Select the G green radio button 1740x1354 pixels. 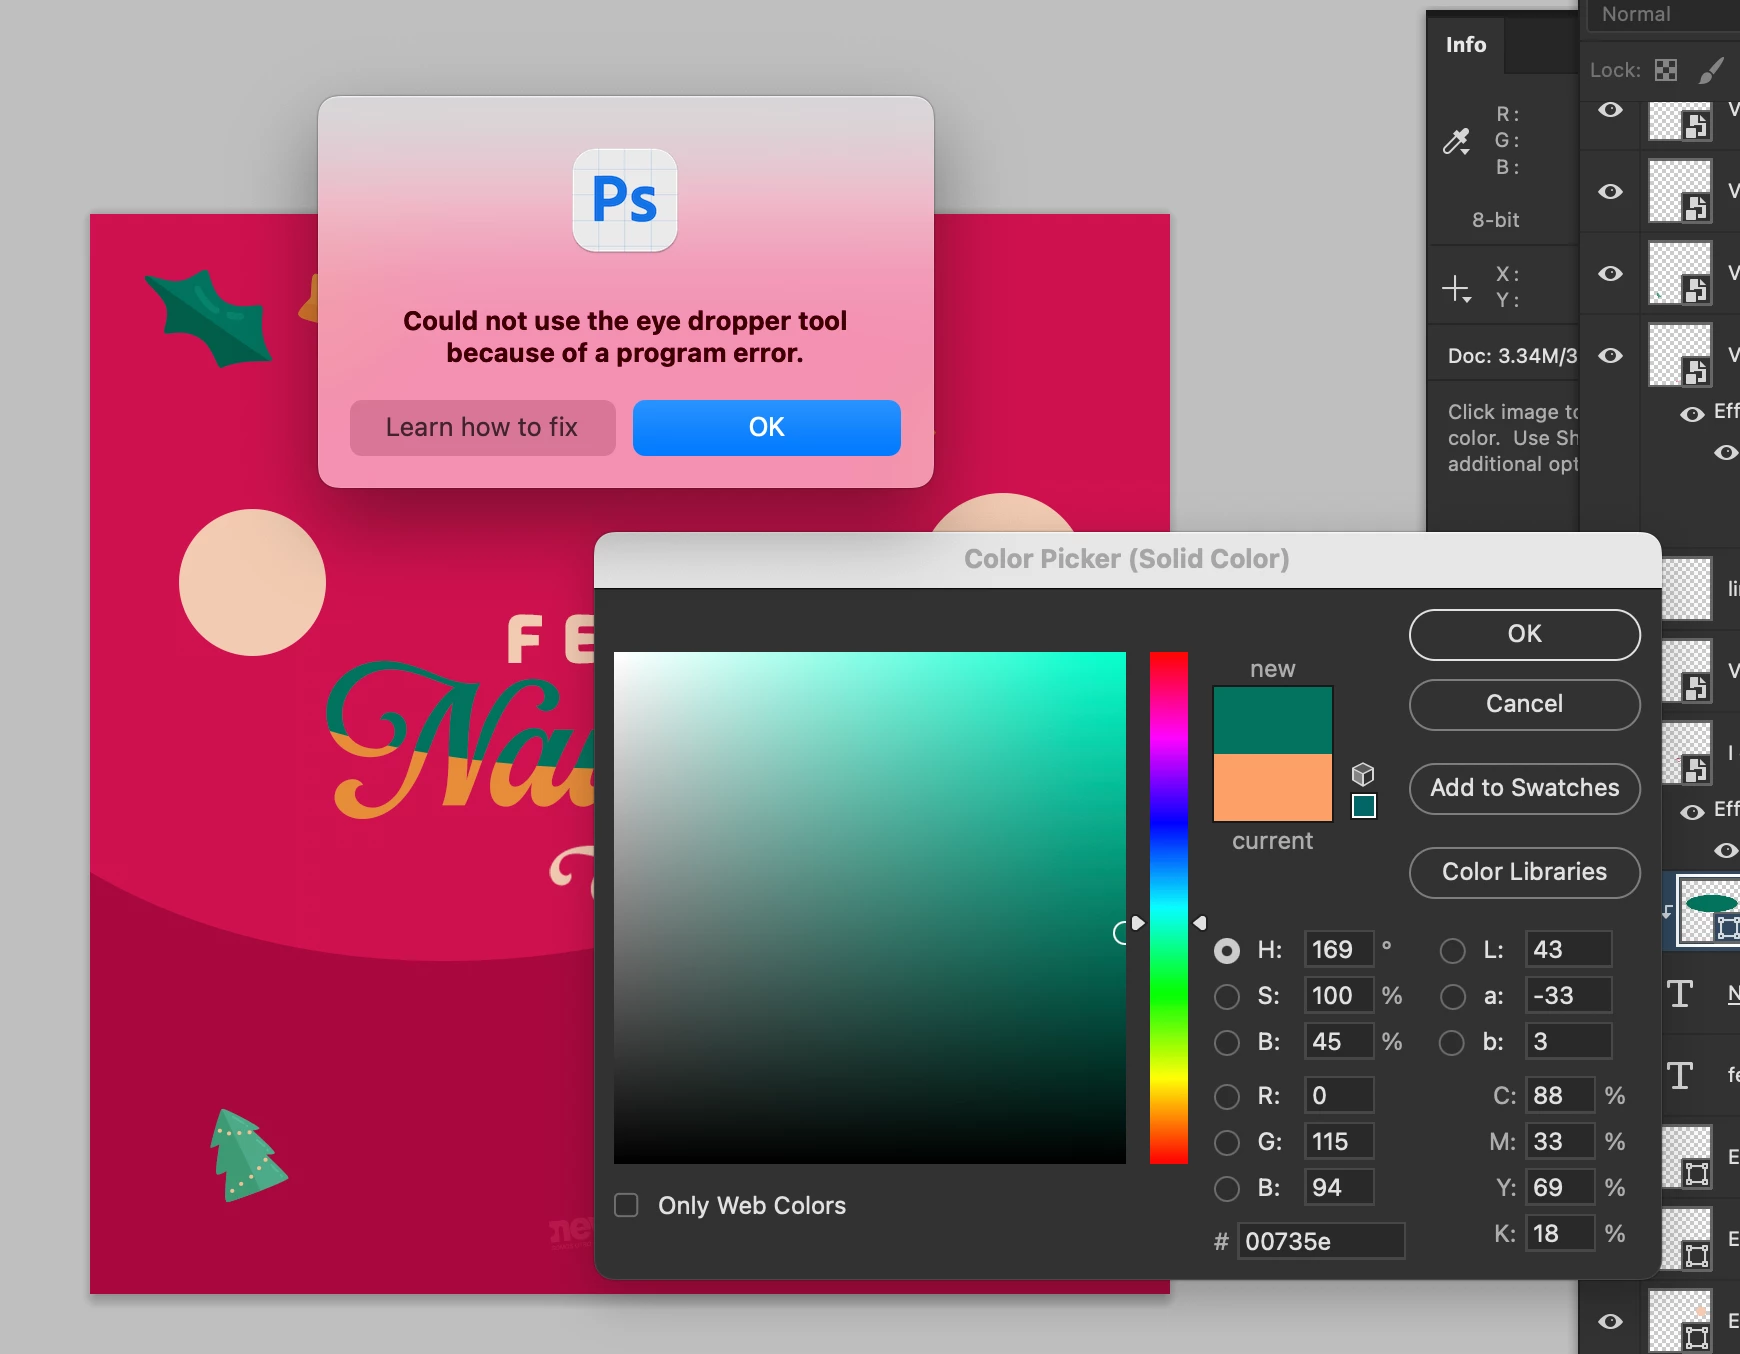[1227, 1142]
